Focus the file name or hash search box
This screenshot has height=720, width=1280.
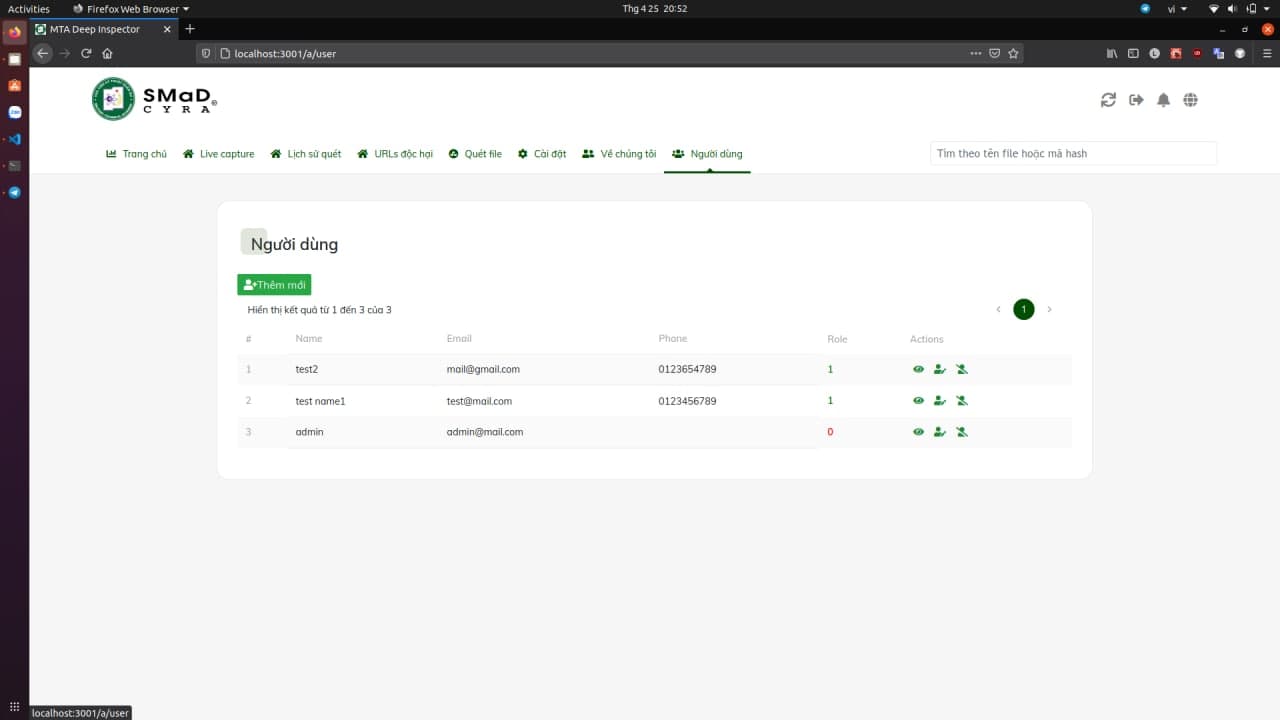tap(1073, 153)
